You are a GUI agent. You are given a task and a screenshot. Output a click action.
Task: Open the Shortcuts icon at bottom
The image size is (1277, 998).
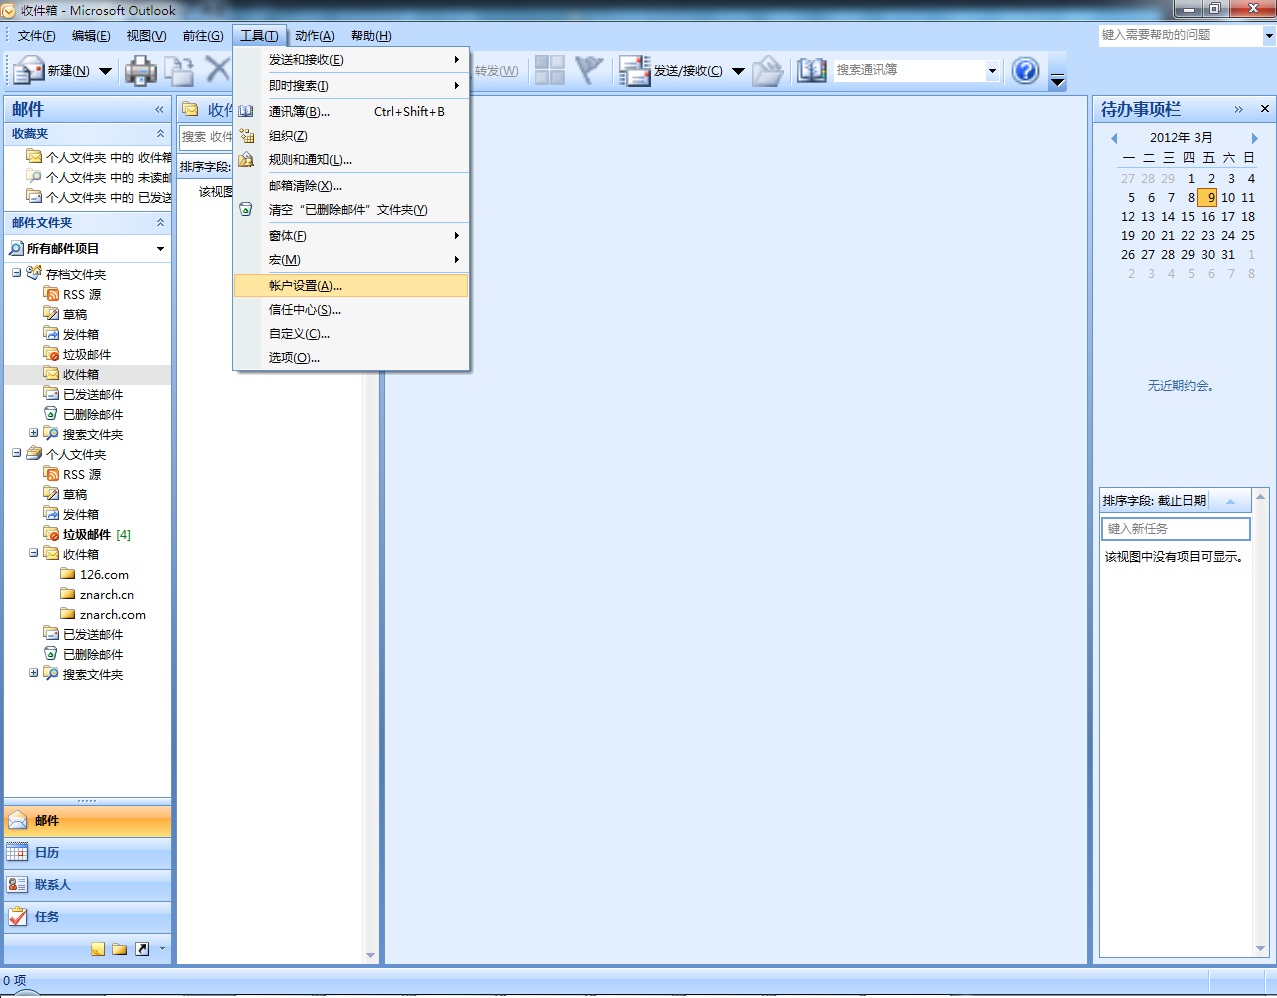(142, 949)
